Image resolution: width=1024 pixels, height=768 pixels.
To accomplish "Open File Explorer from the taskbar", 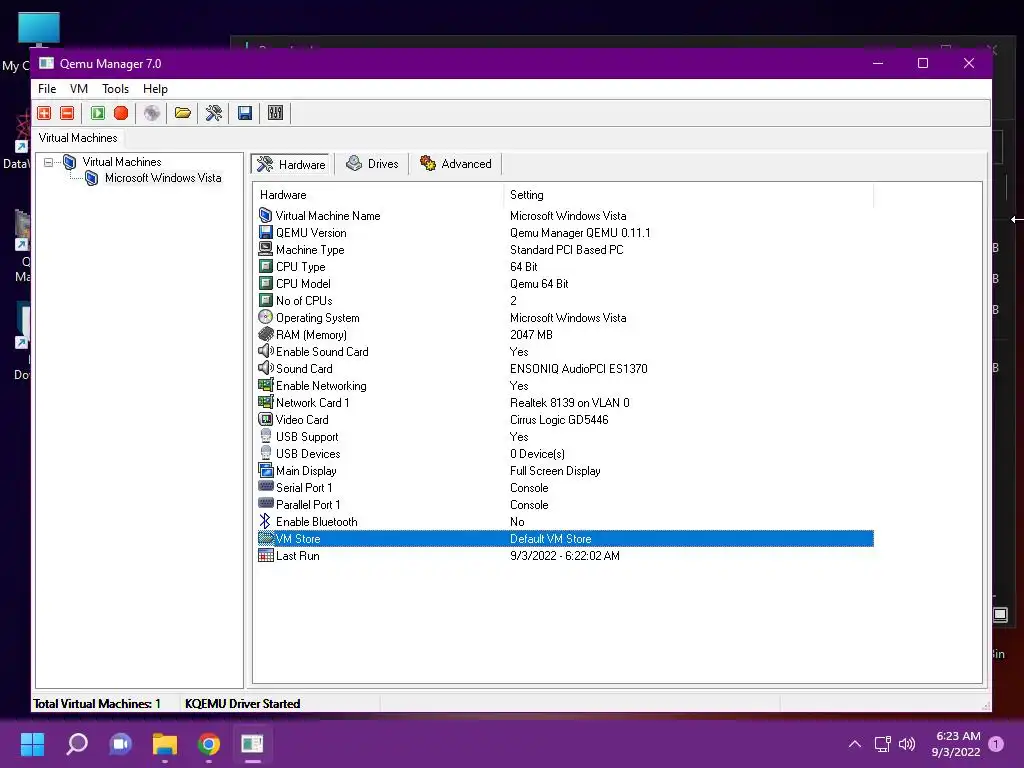I will point(165,744).
